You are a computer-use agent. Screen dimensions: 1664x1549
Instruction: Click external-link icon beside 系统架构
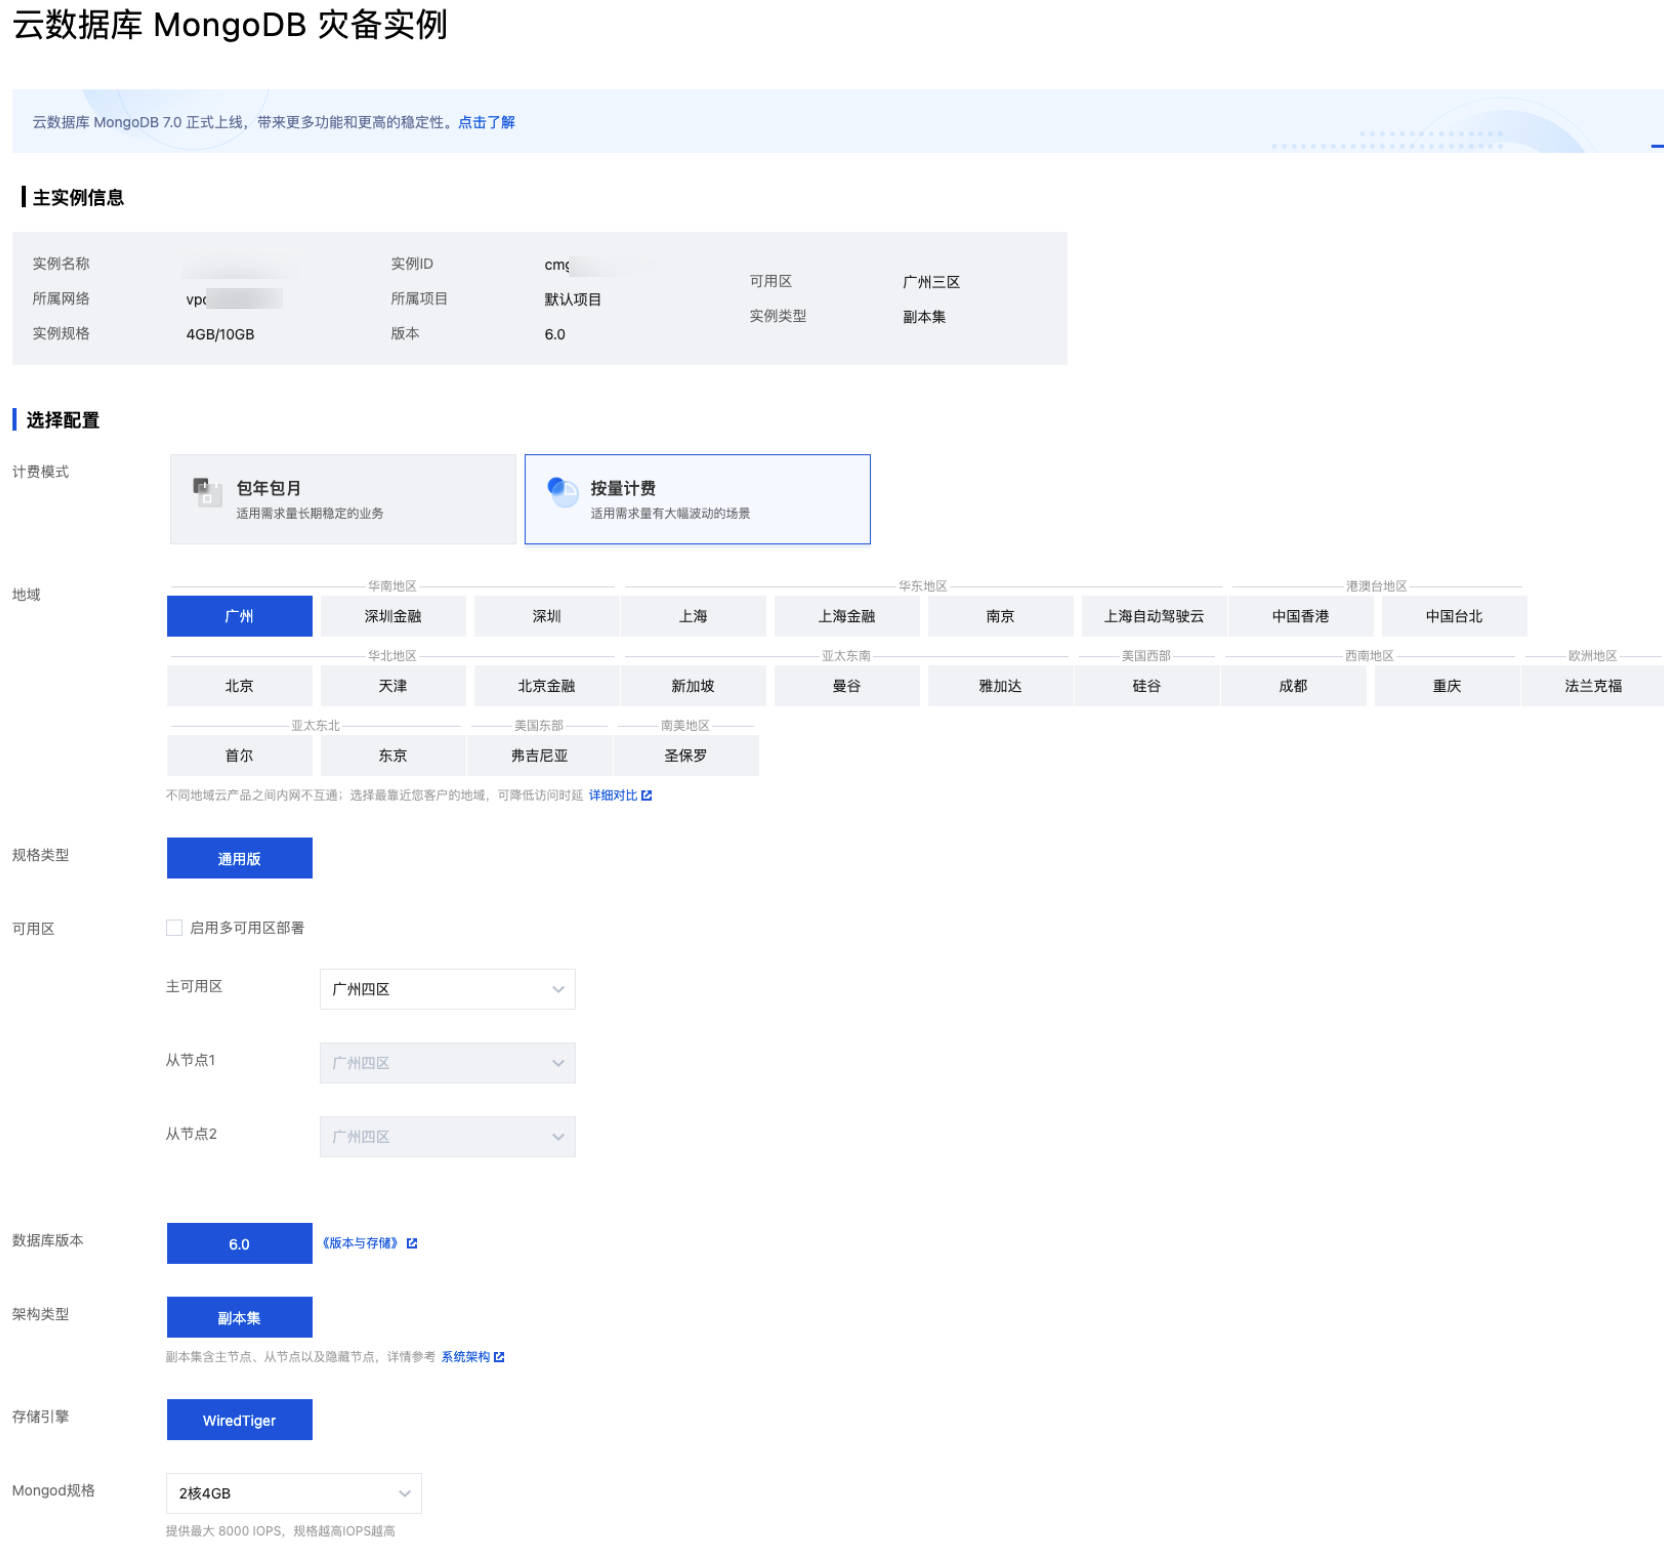pyautogui.click(x=499, y=1357)
